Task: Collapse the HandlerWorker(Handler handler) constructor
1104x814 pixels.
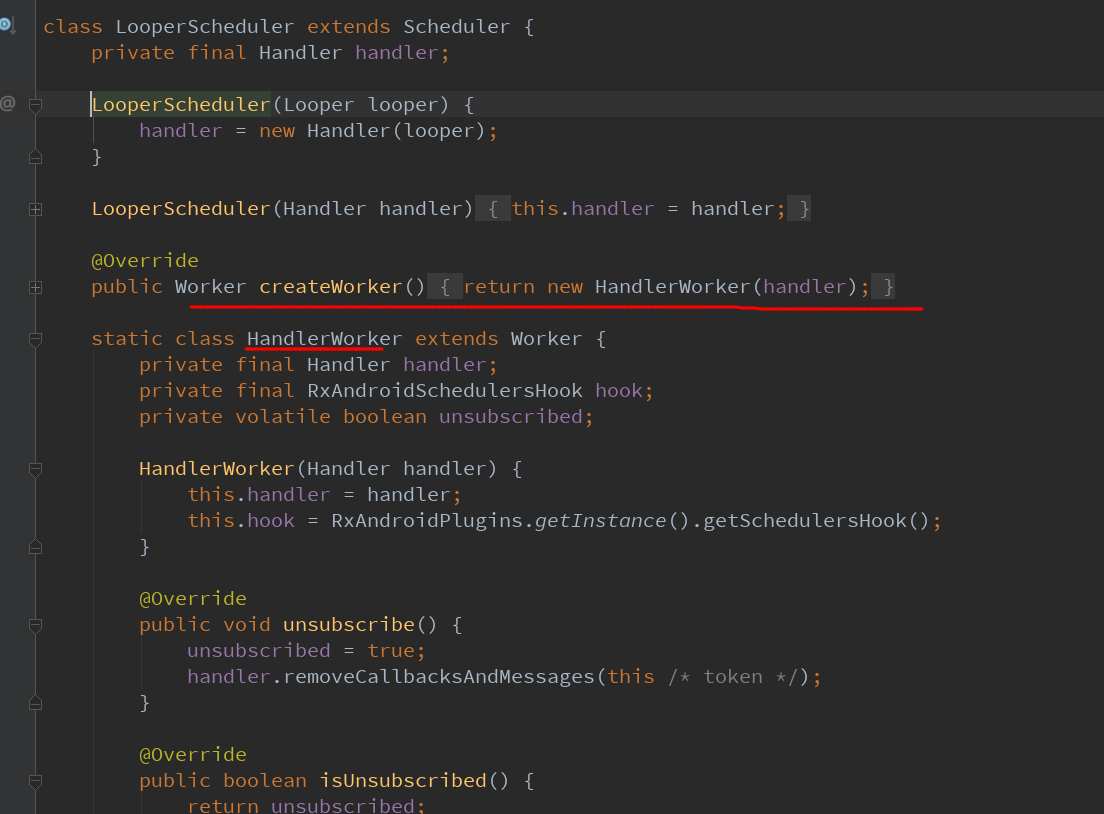Action: [35, 469]
